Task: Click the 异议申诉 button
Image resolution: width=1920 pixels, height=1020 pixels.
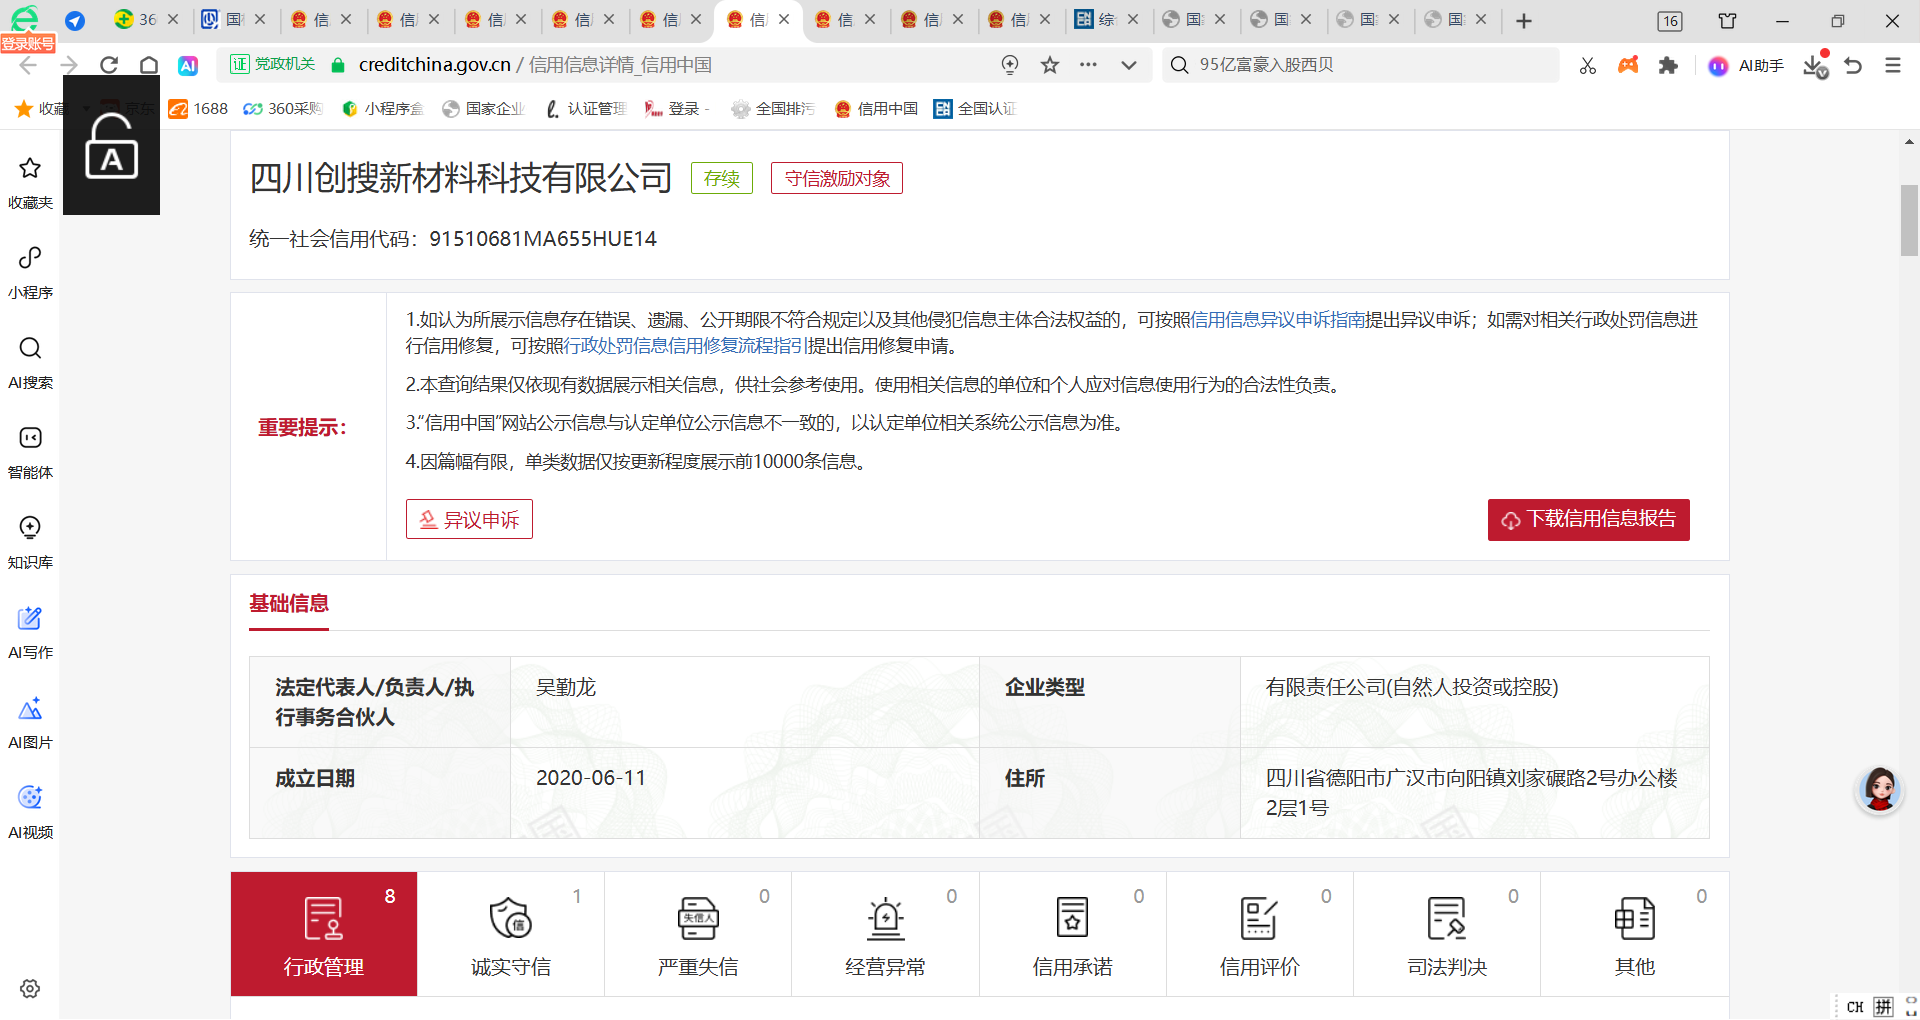Action: pos(469,519)
